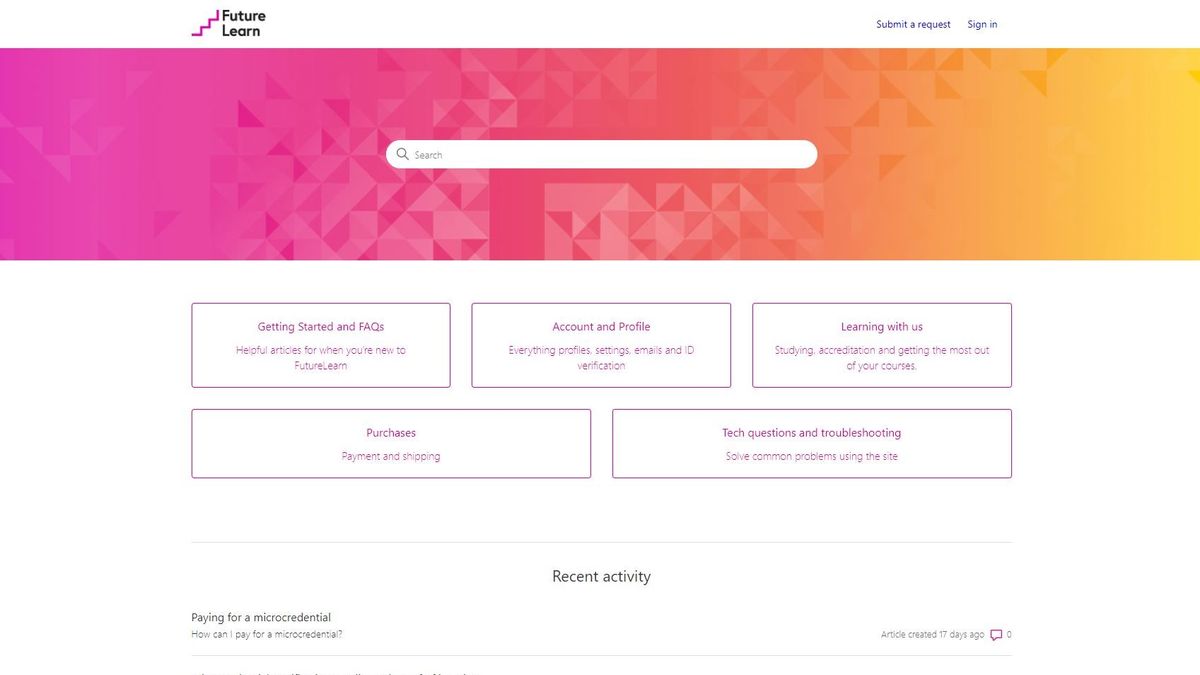Click the question How can I pay for a microcredential
The image size is (1200, 675).
coord(267,634)
